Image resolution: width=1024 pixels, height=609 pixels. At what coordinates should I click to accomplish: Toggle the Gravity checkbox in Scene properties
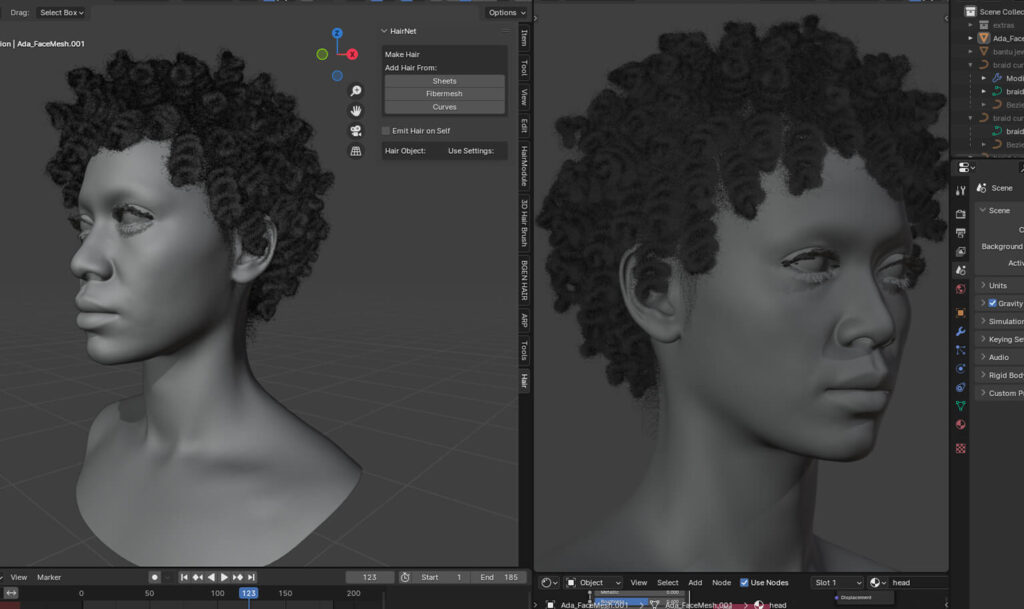click(994, 303)
